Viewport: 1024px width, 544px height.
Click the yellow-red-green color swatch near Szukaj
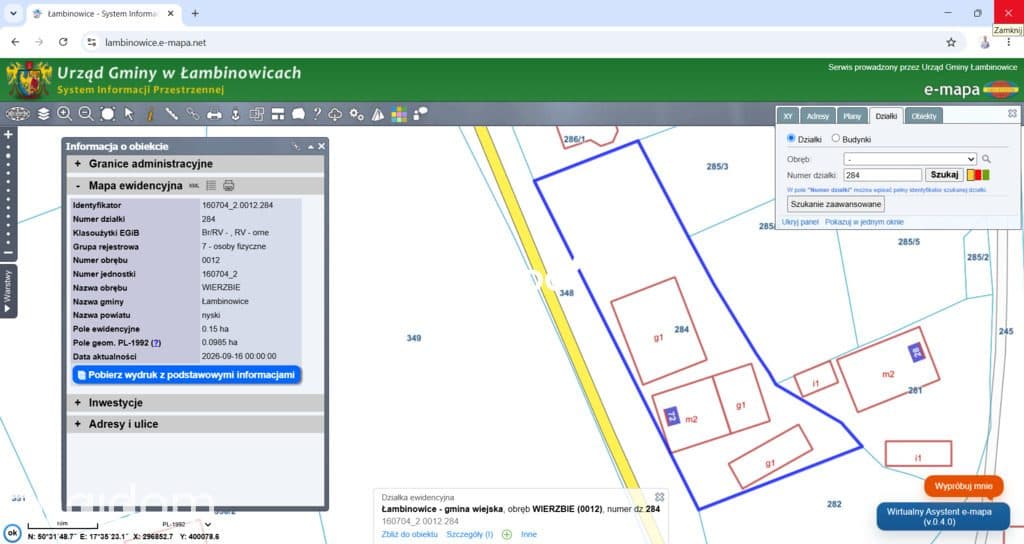(978, 174)
